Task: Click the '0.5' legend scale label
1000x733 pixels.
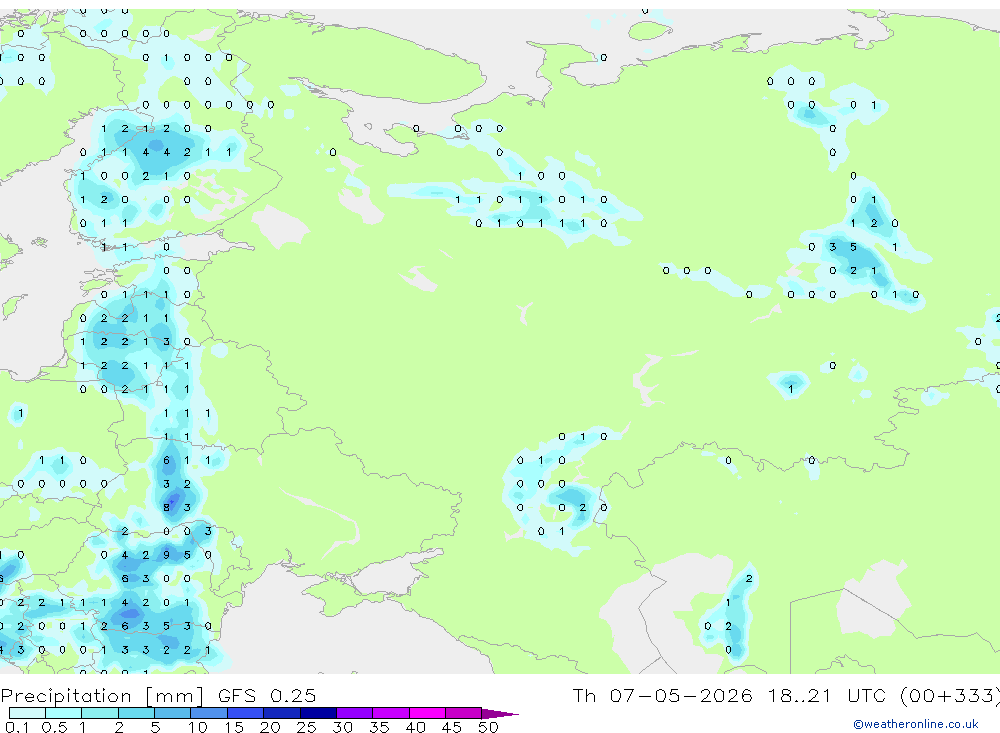Action: [54, 727]
